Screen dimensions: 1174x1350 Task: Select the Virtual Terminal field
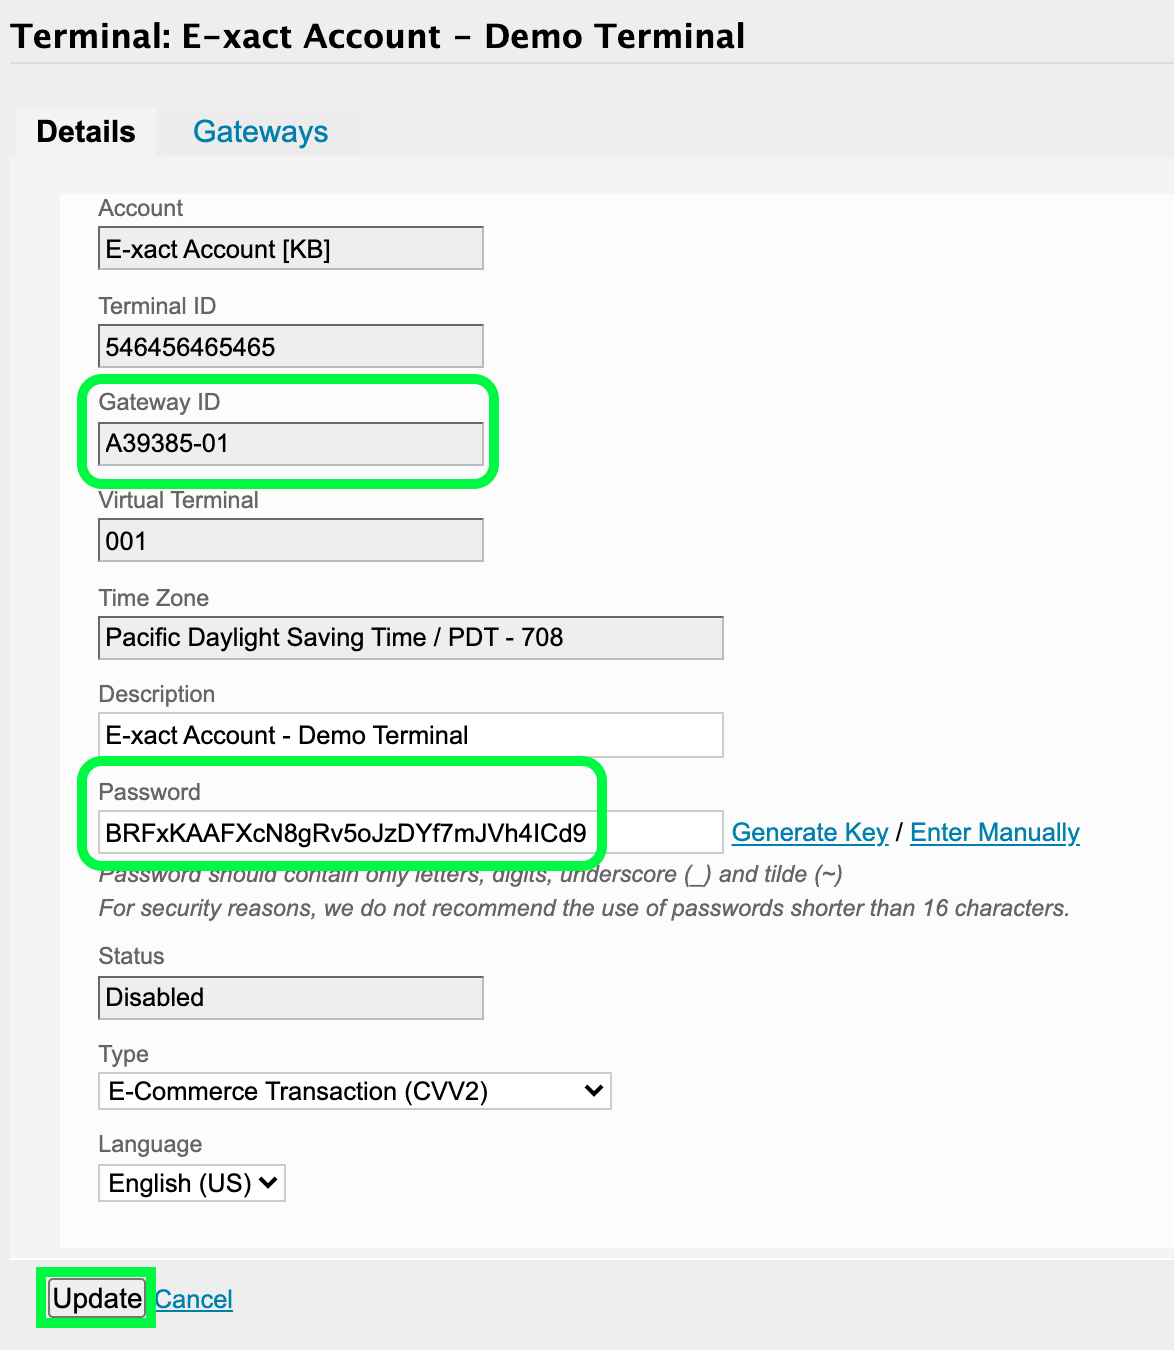[290, 540]
